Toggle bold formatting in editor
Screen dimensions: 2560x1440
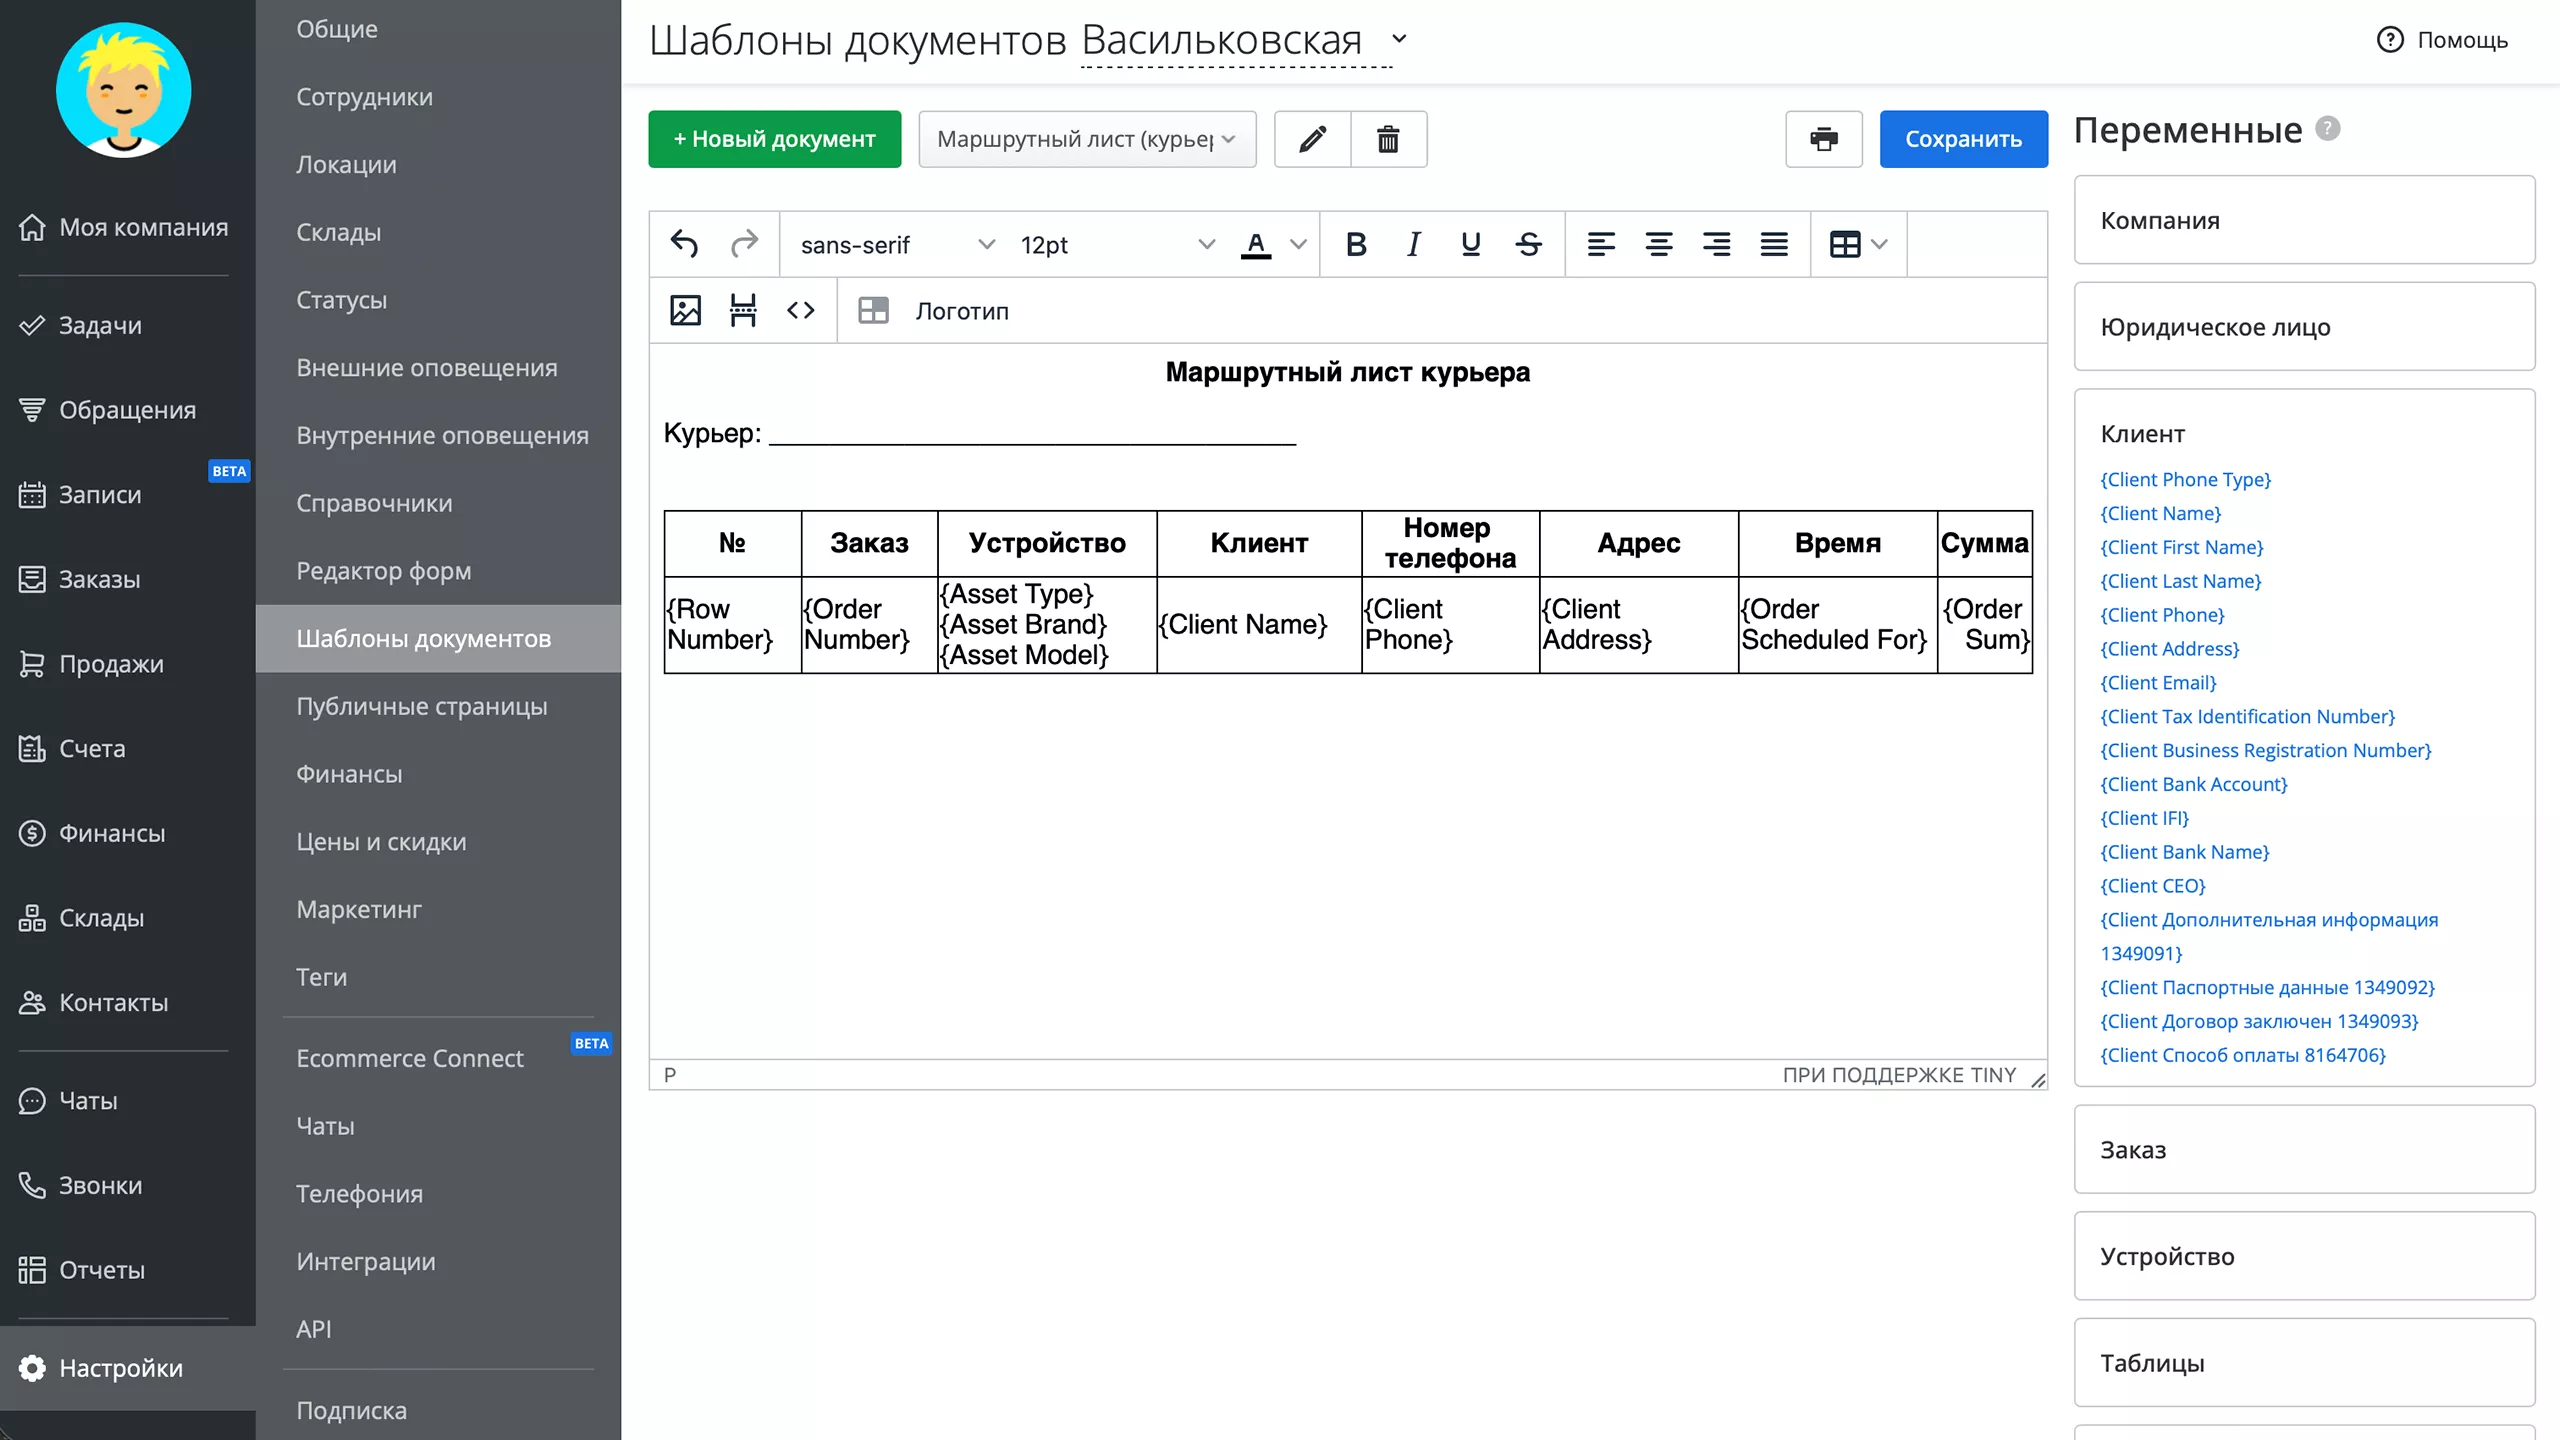click(x=1356, y=244)
